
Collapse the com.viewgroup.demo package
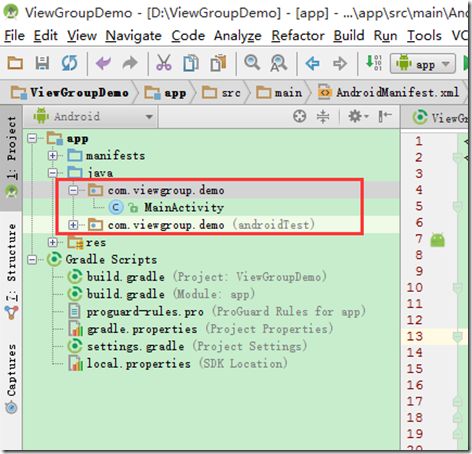[73, 190]
